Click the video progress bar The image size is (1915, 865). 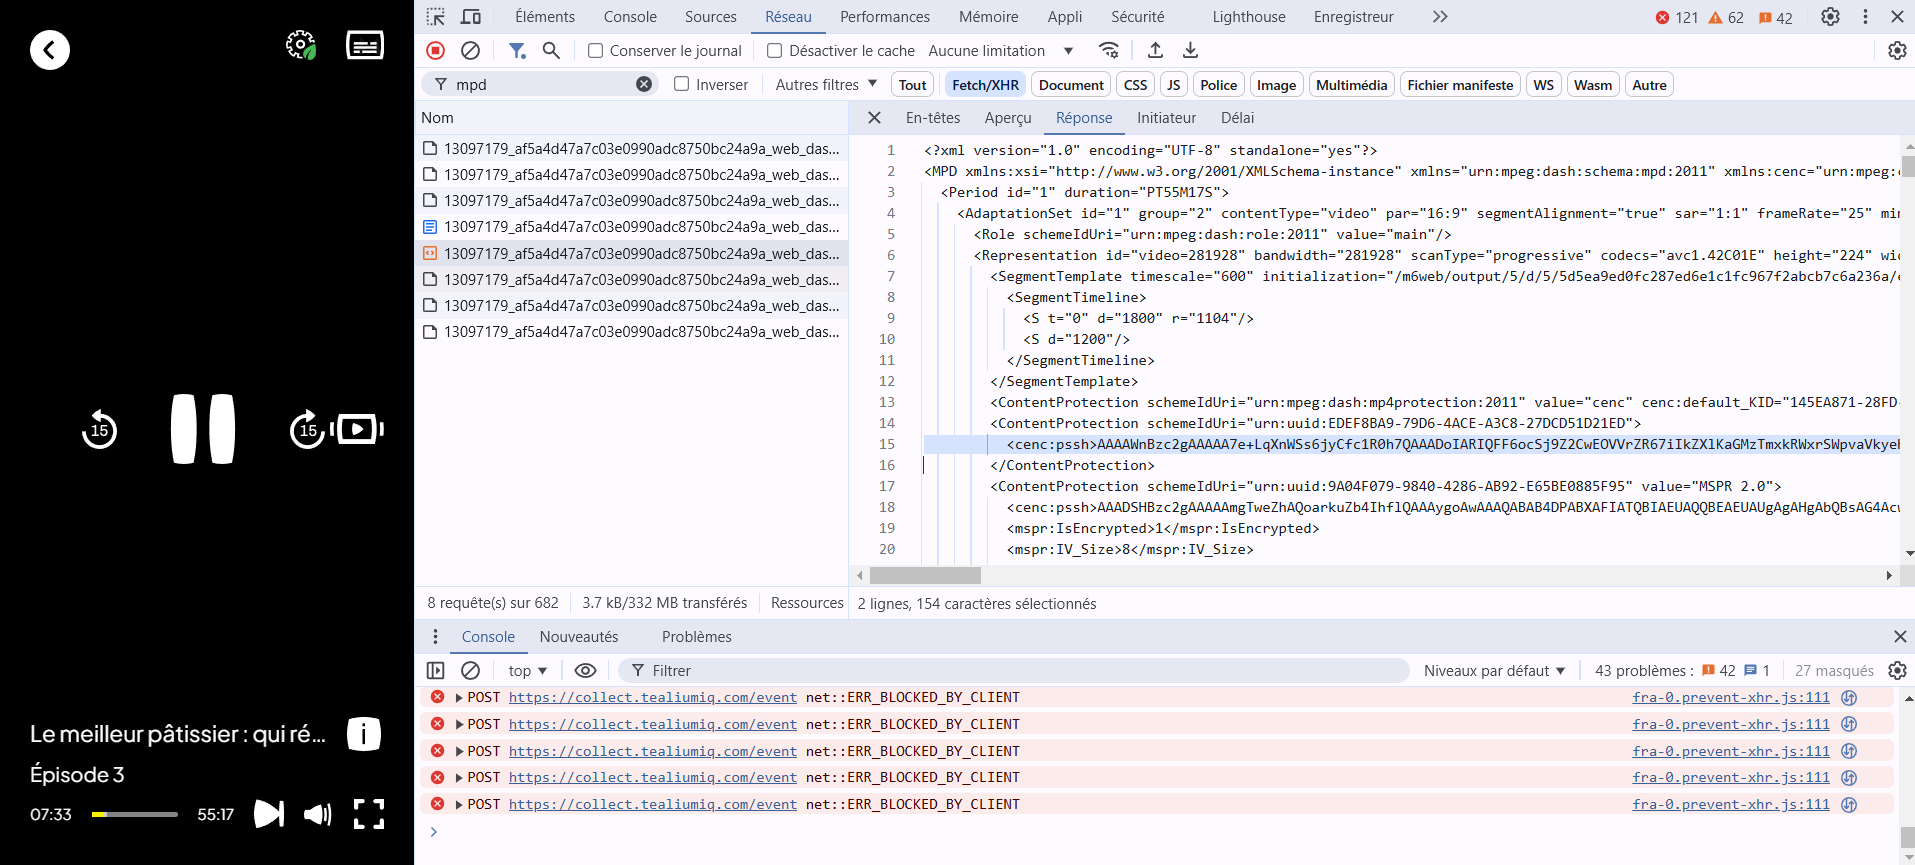point(135,814)
